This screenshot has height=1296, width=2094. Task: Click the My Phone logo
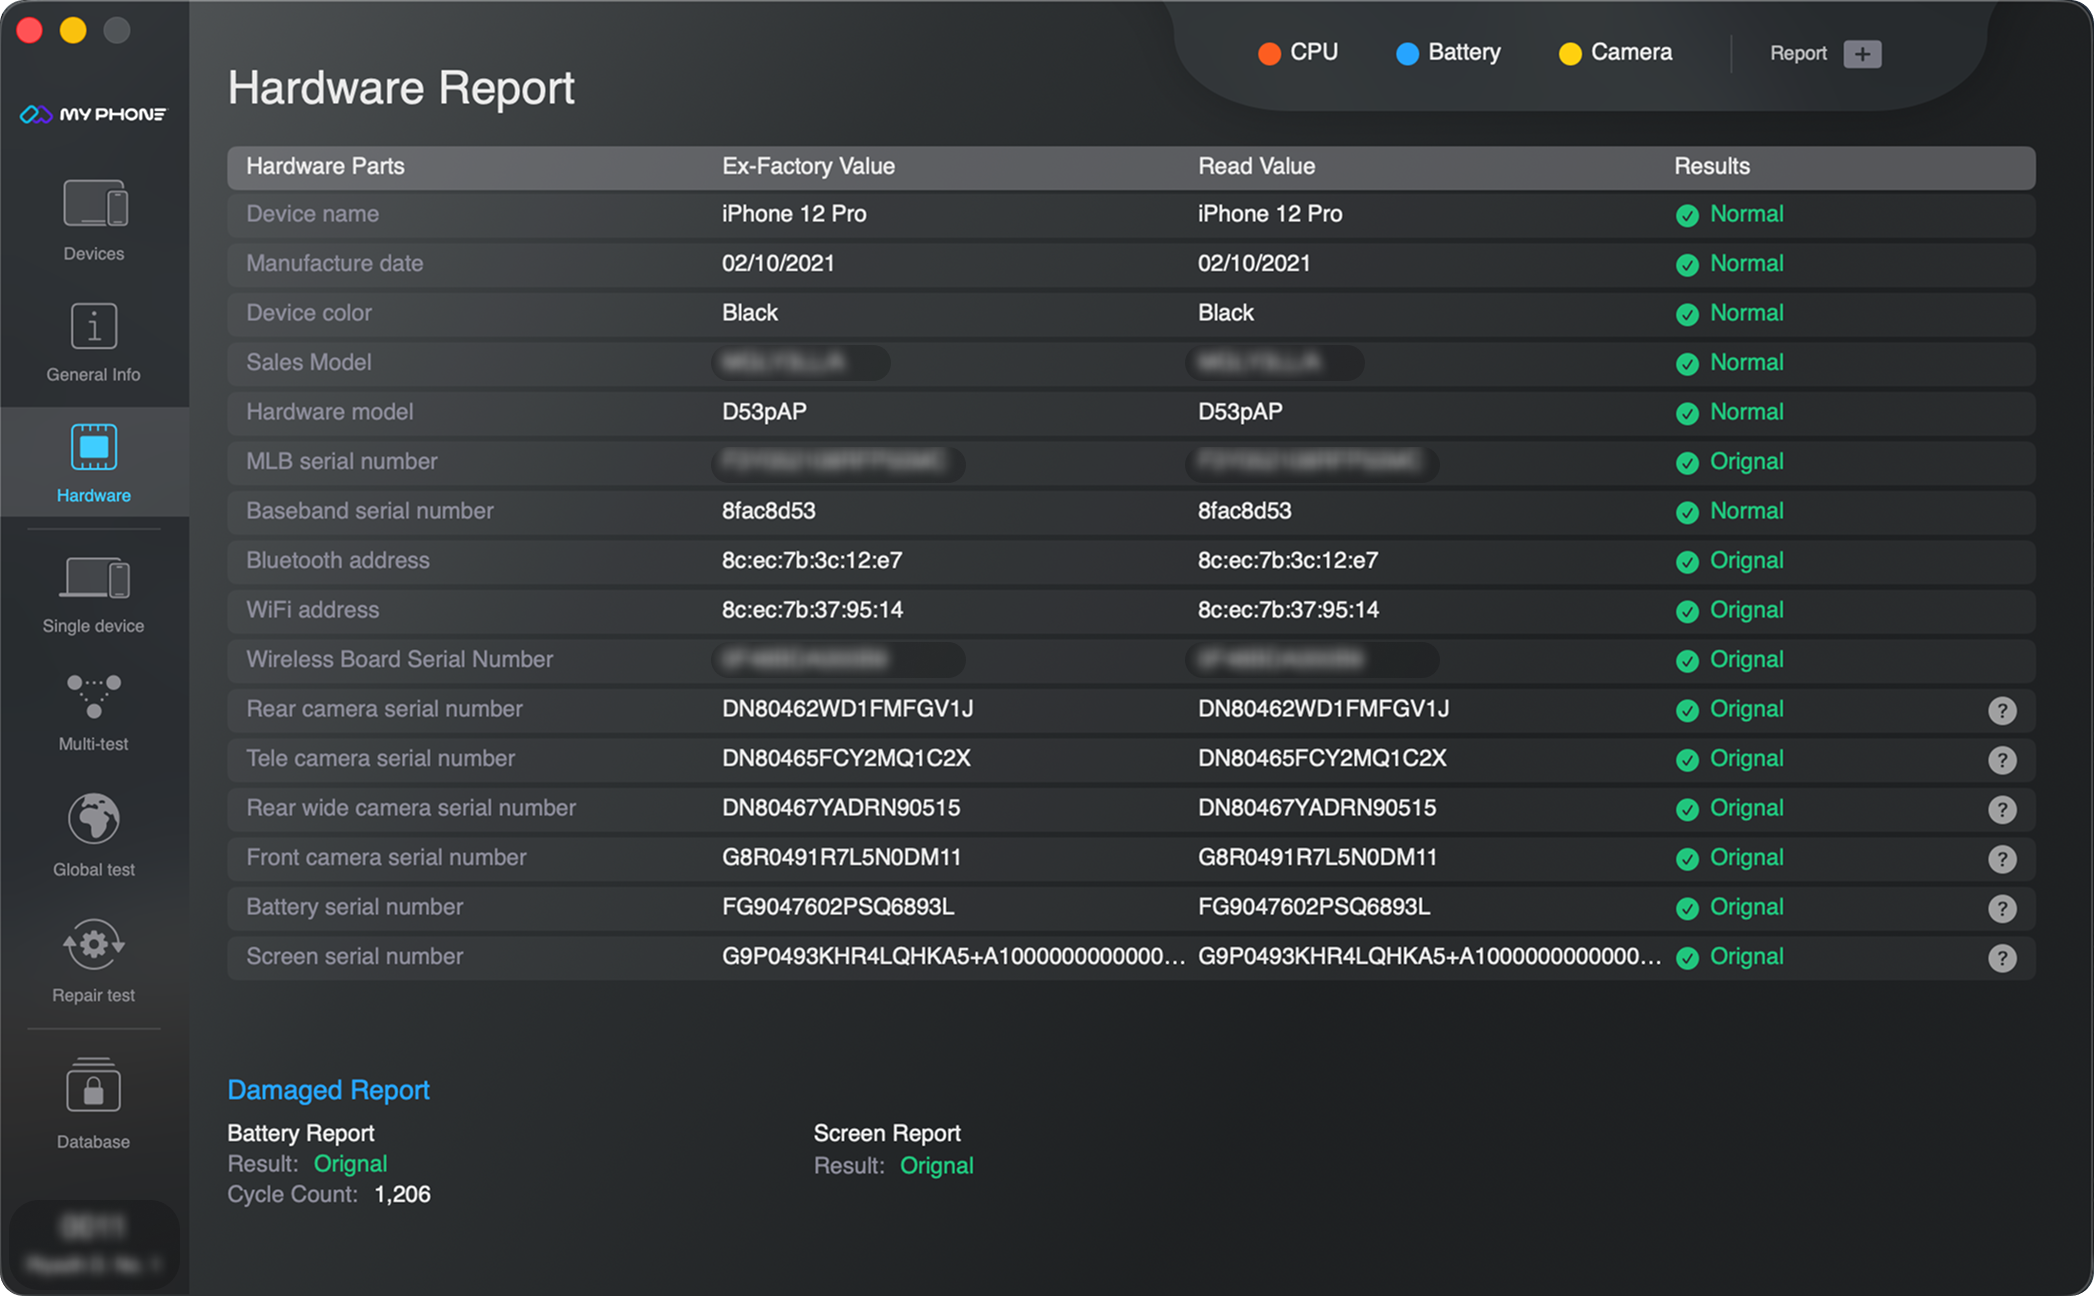click(x=94, y=114)
